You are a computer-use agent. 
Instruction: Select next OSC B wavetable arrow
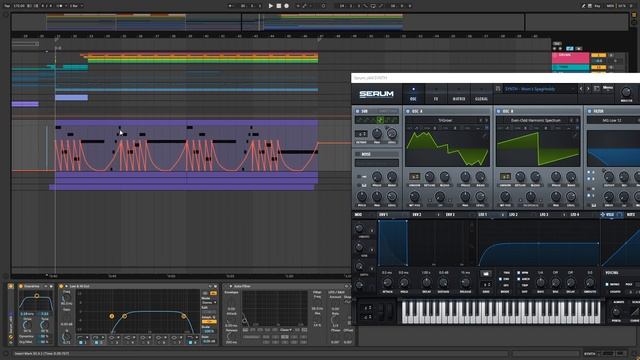point(577,120)
